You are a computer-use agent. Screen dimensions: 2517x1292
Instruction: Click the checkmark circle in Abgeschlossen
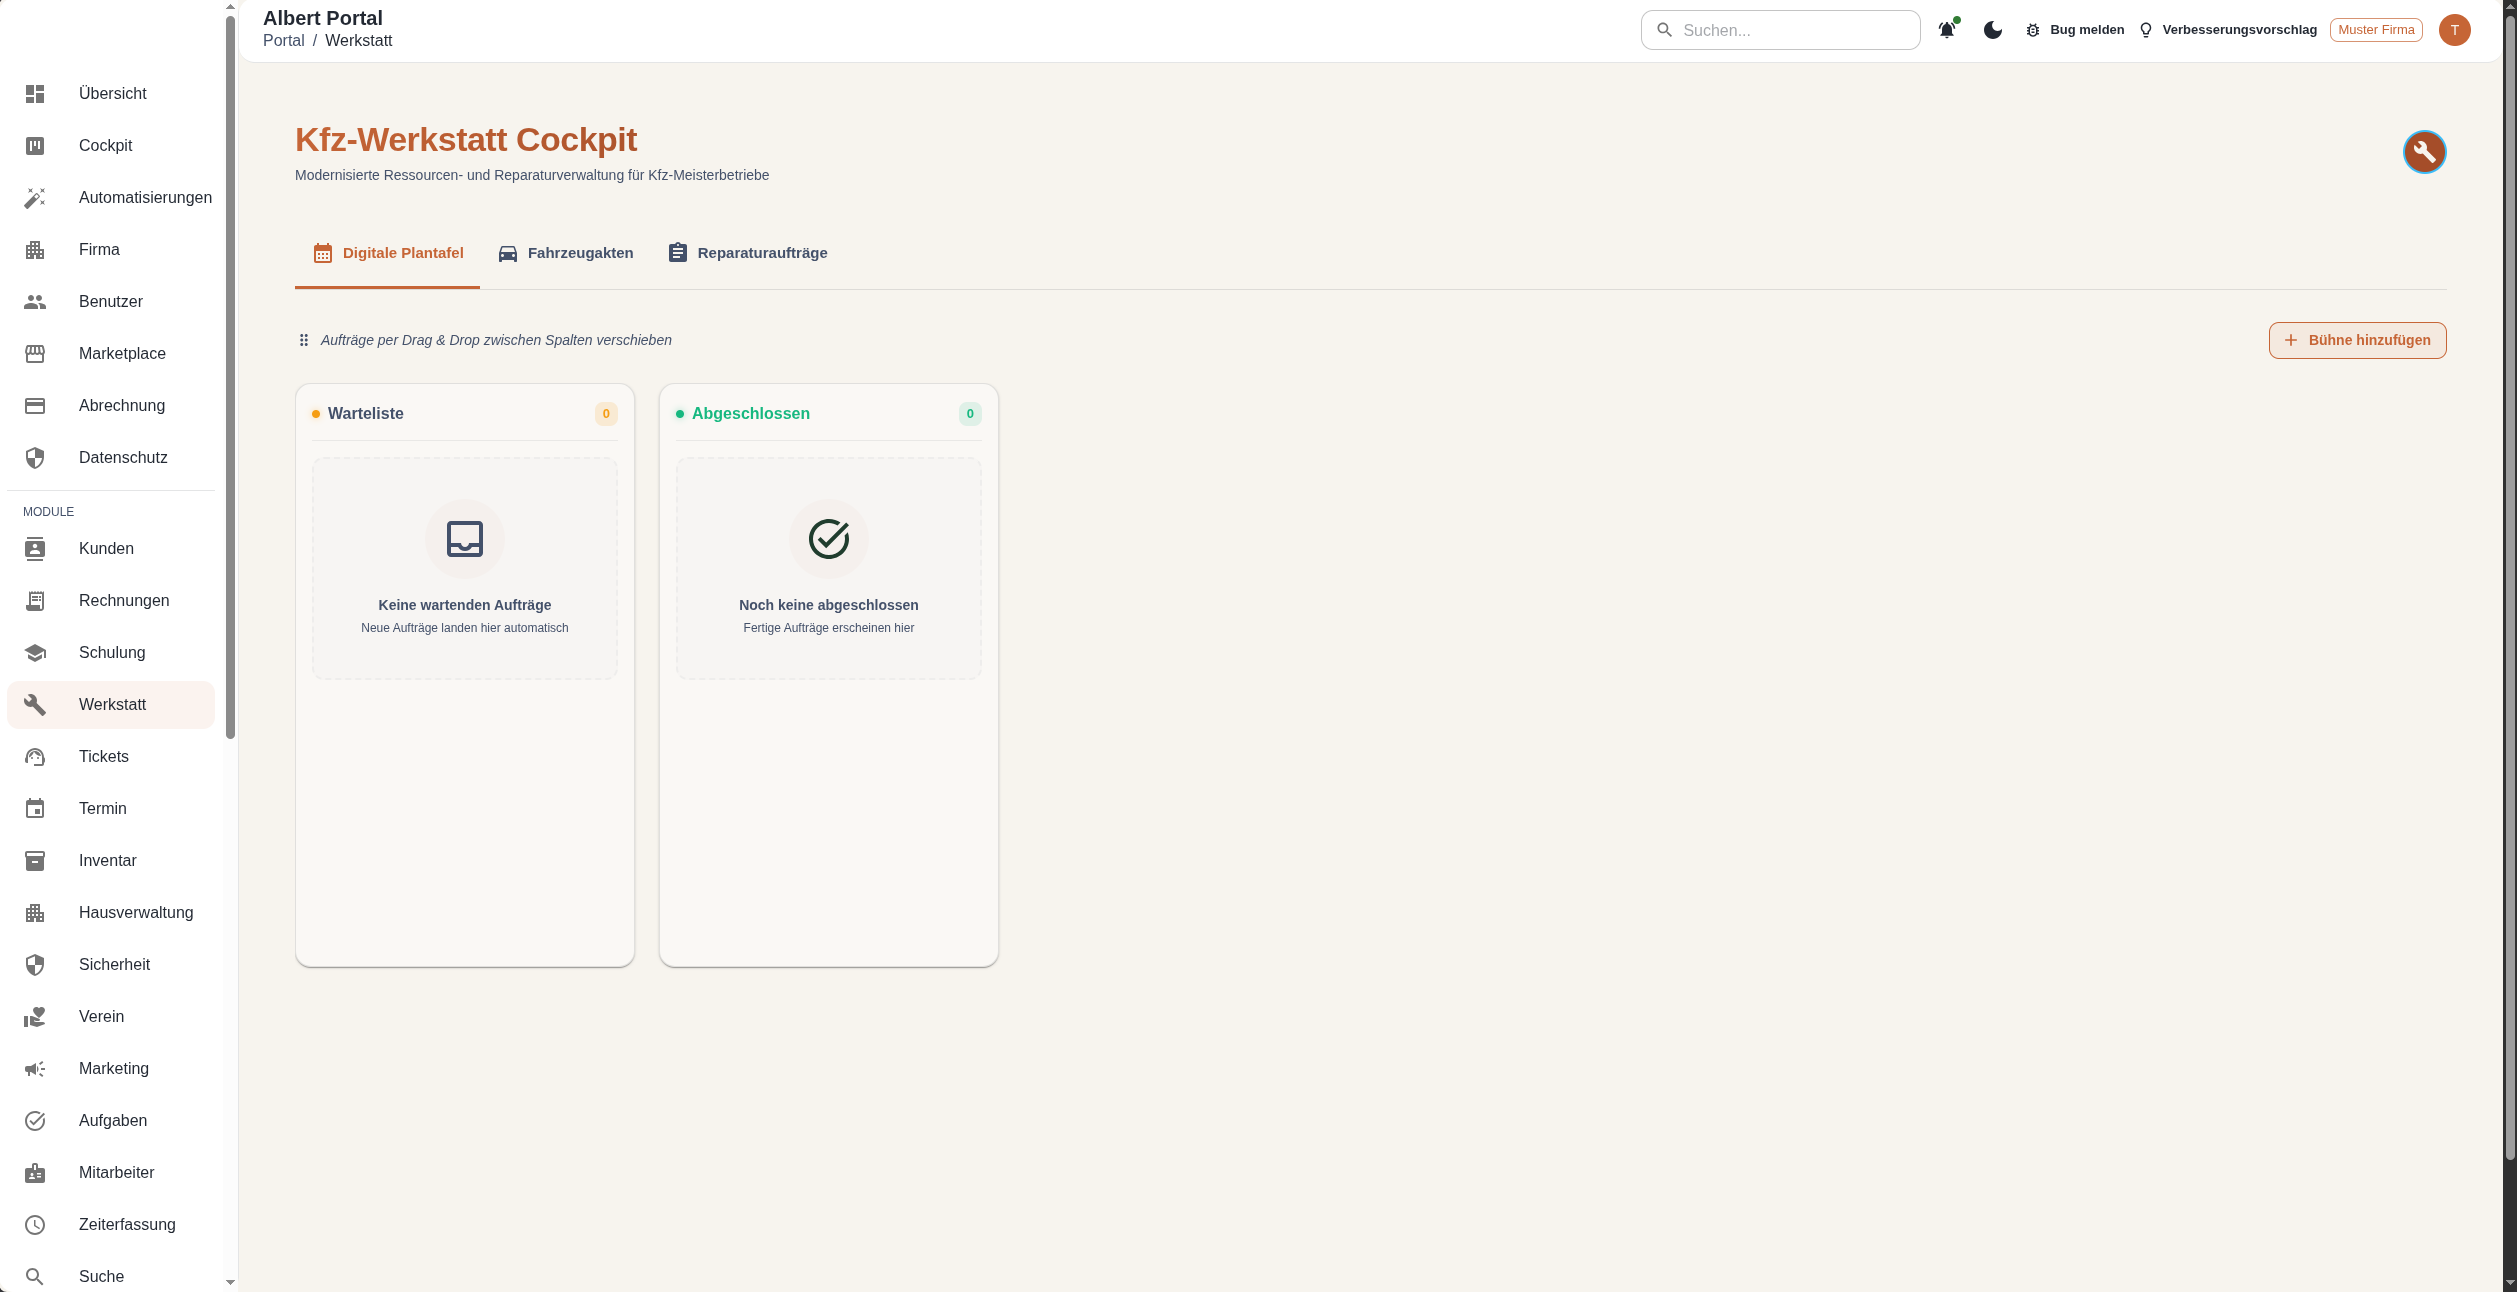829,539
